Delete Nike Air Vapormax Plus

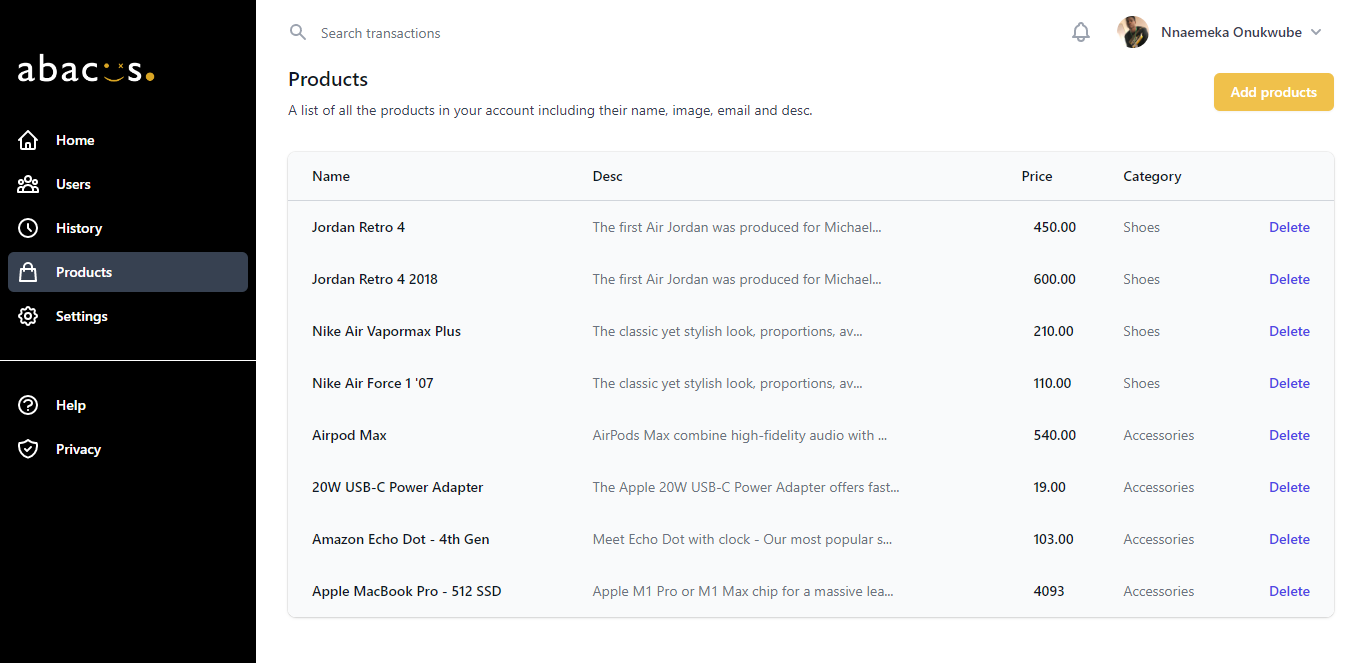pos(1289,331)
